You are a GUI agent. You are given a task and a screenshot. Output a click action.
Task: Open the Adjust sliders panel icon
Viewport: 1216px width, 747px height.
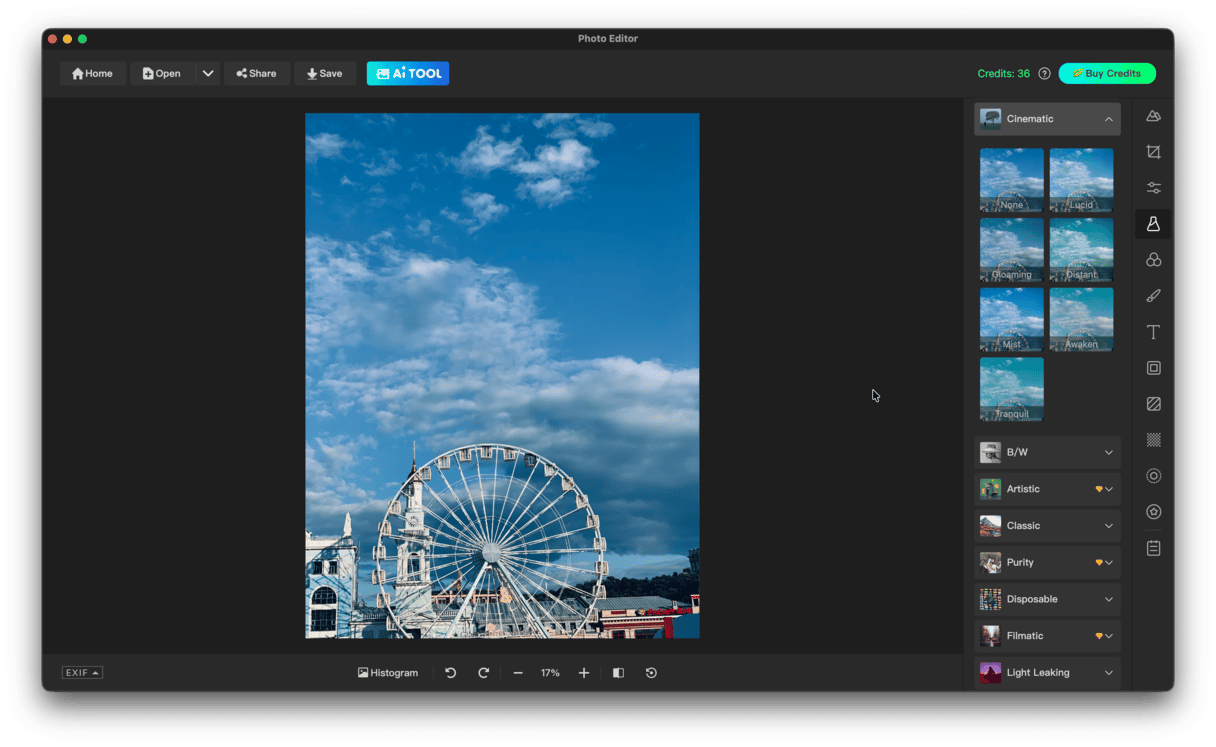coord(1153,188)
